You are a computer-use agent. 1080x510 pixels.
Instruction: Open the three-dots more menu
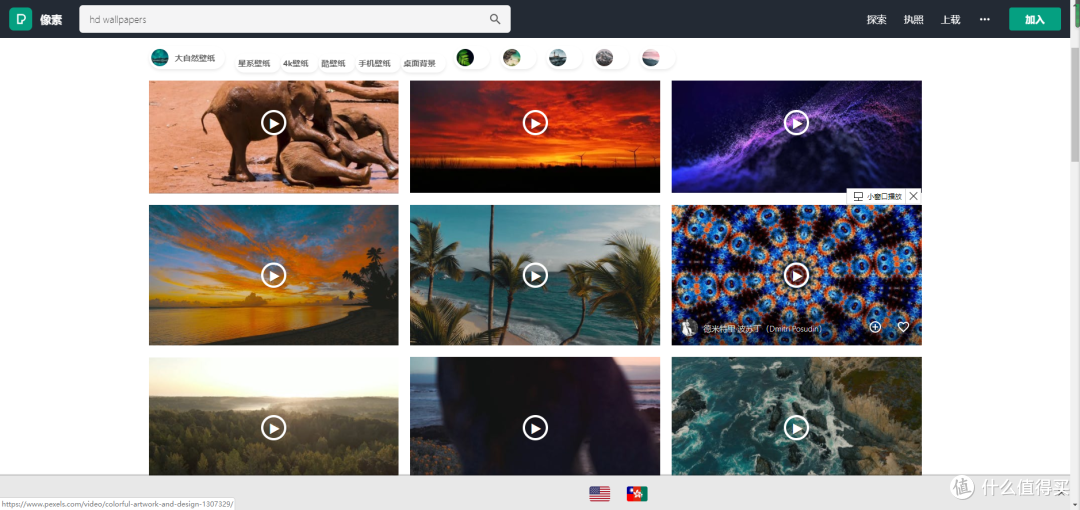(x=985, y=19)
